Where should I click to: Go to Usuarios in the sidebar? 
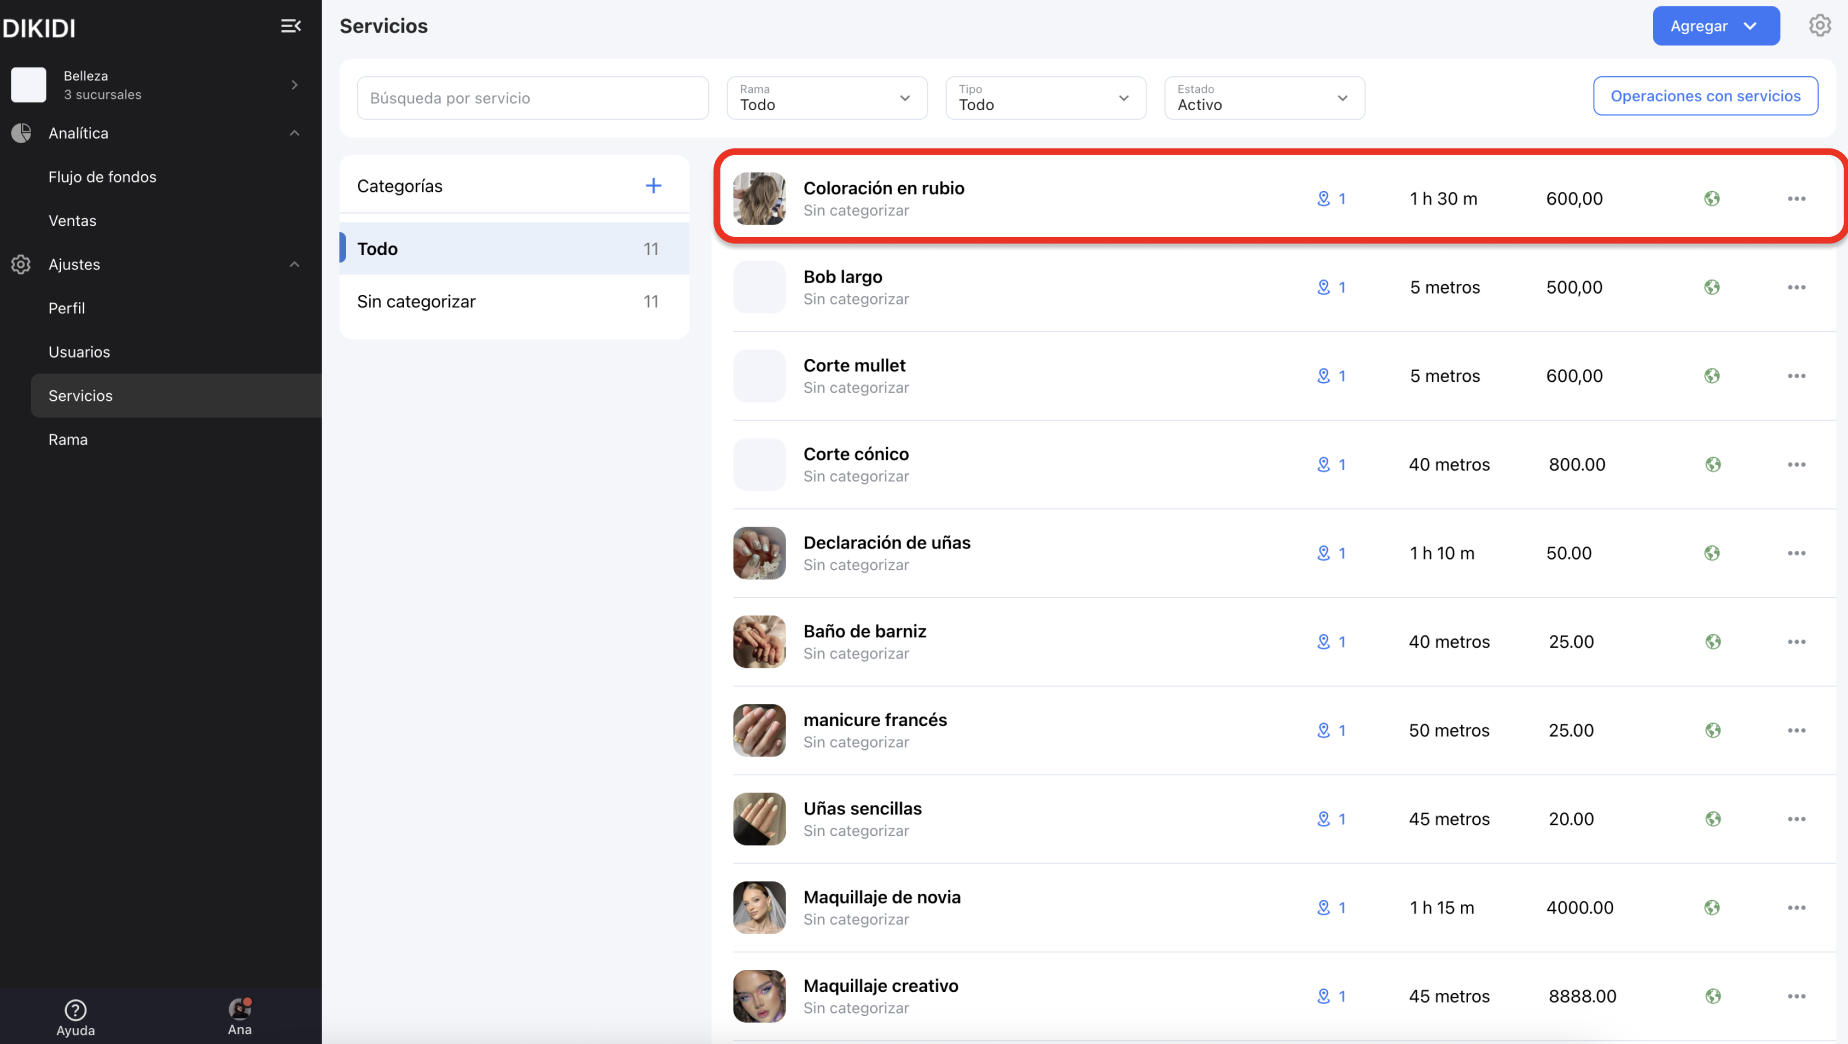coord(79,352)
